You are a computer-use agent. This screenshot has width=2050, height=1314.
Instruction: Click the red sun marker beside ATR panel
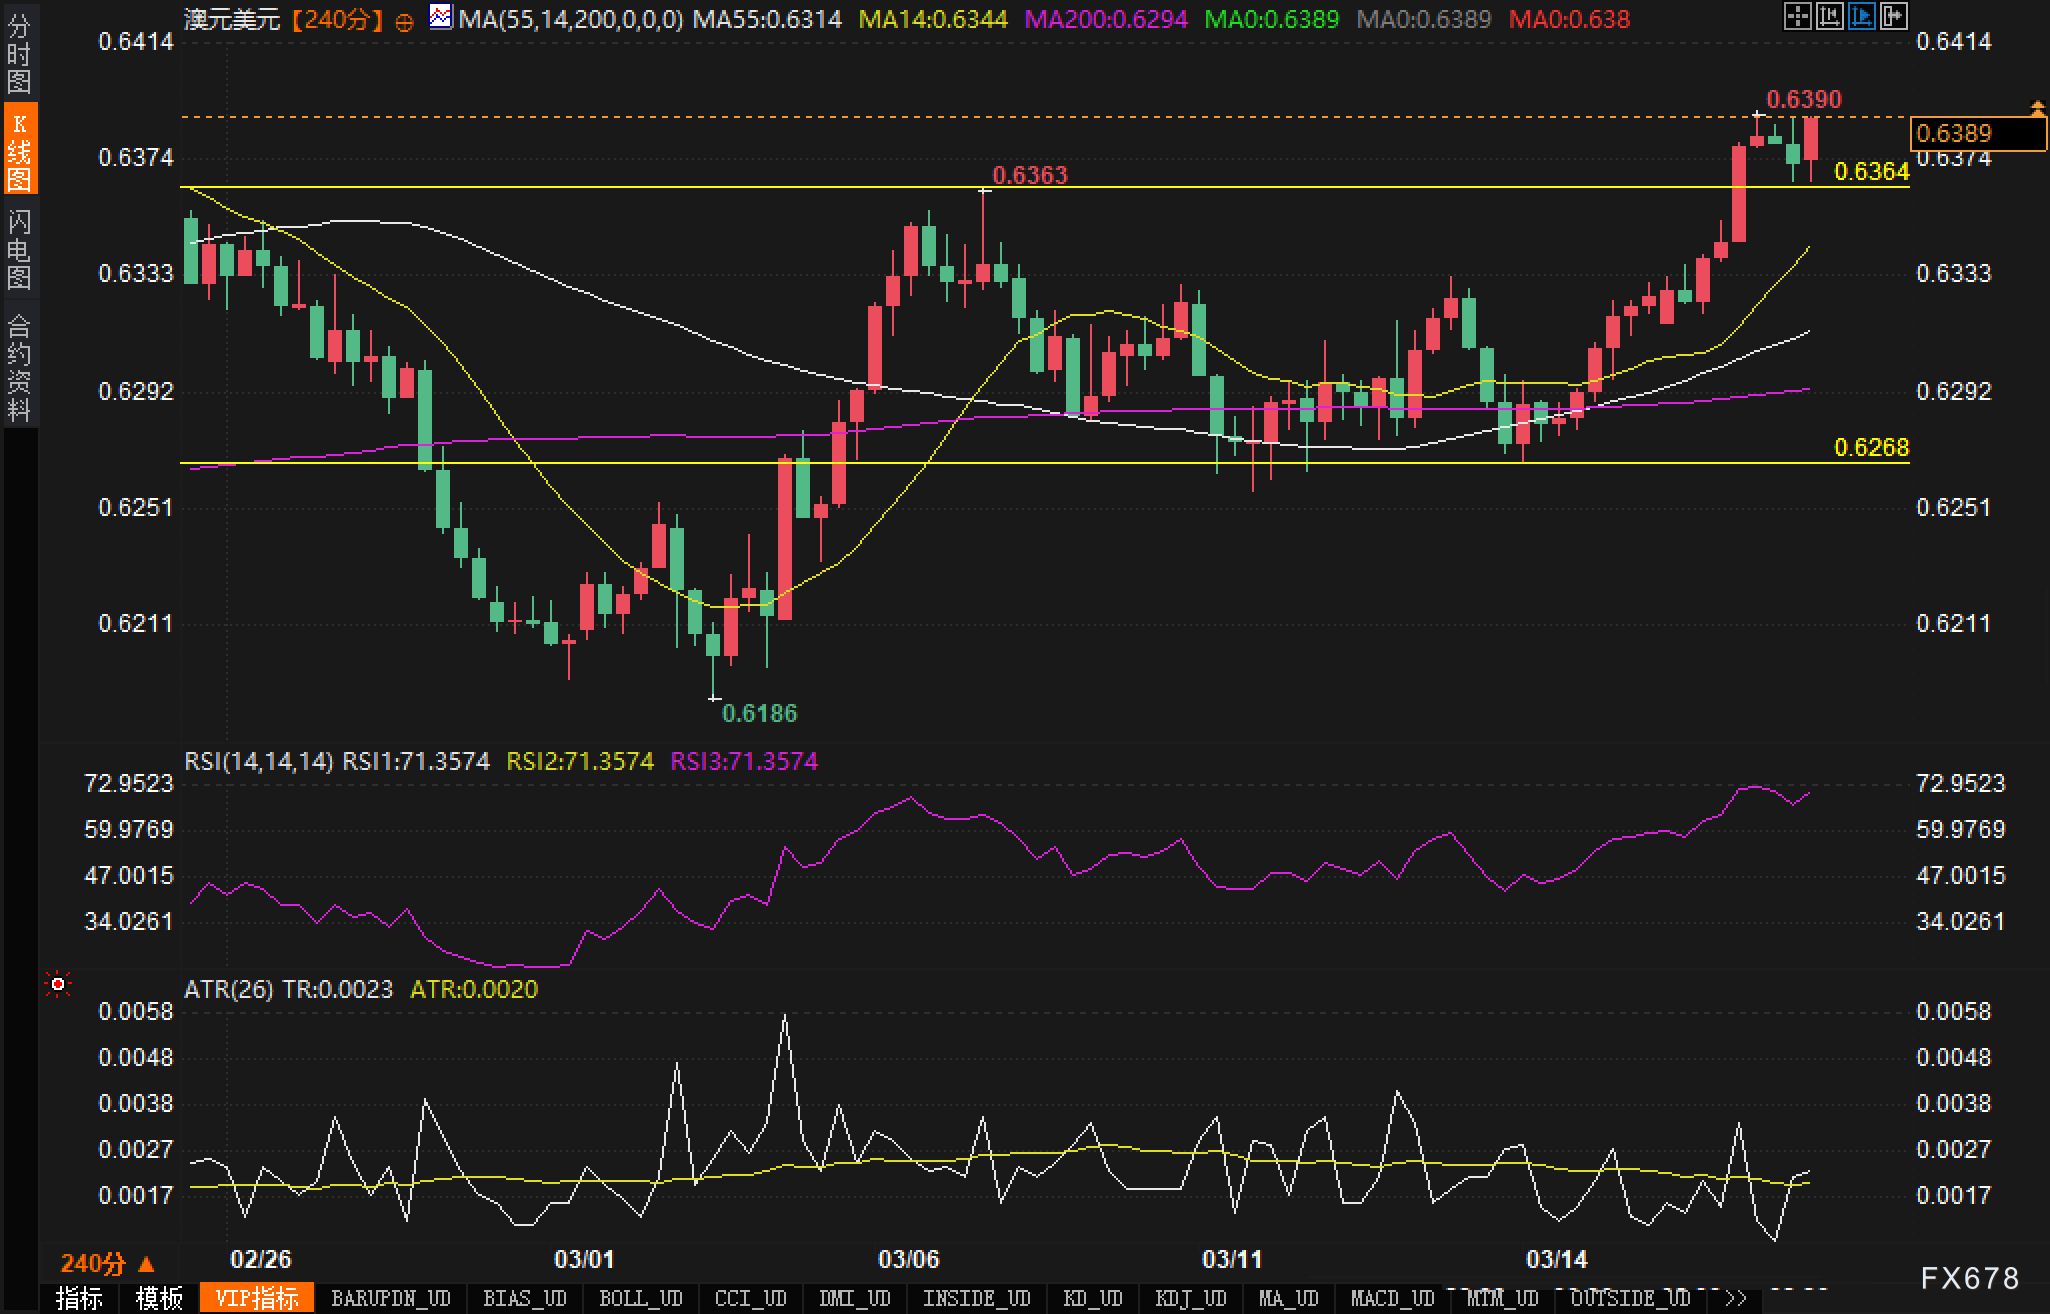click(59, 986)
